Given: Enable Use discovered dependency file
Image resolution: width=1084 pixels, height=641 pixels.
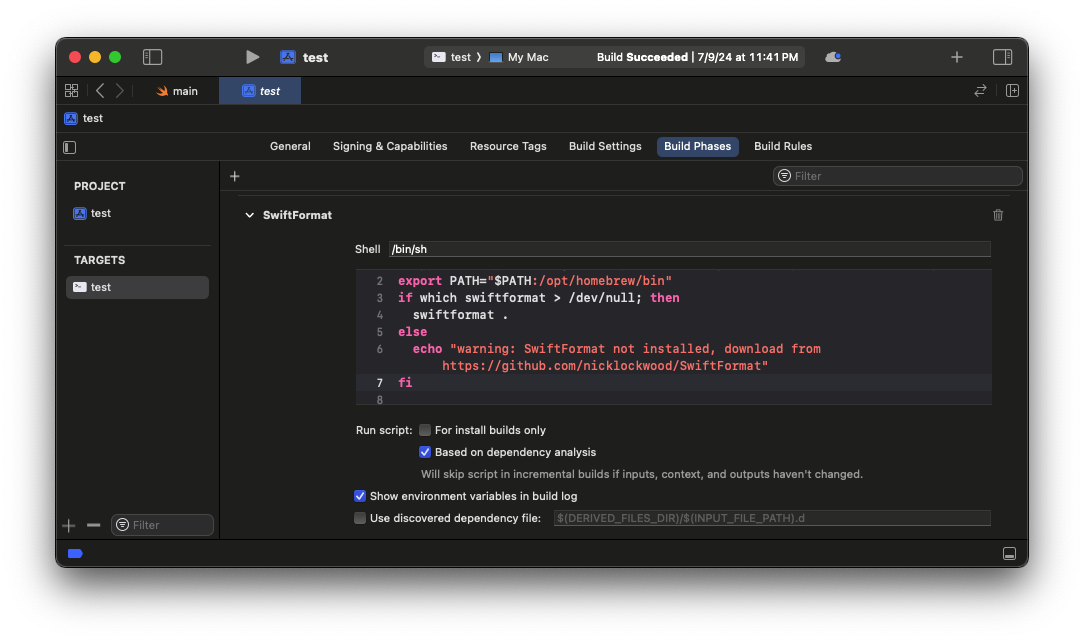Looking at the screenshot, I should point(359,519).
